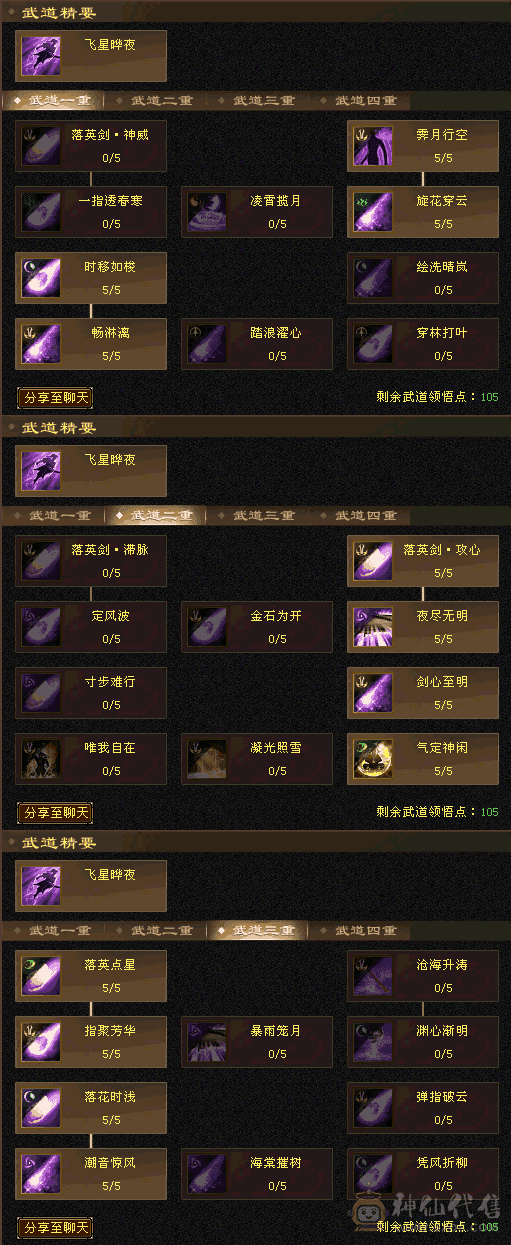This screenshot has width=511, height=1245.
Task: Choose the 潮音惊风 skill icon
Action: (40, 1174)
